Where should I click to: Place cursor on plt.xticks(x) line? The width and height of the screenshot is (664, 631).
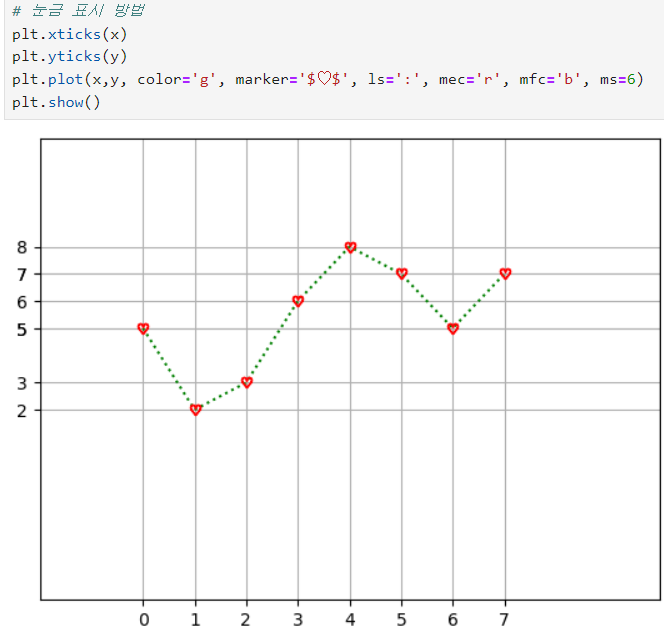69,34
